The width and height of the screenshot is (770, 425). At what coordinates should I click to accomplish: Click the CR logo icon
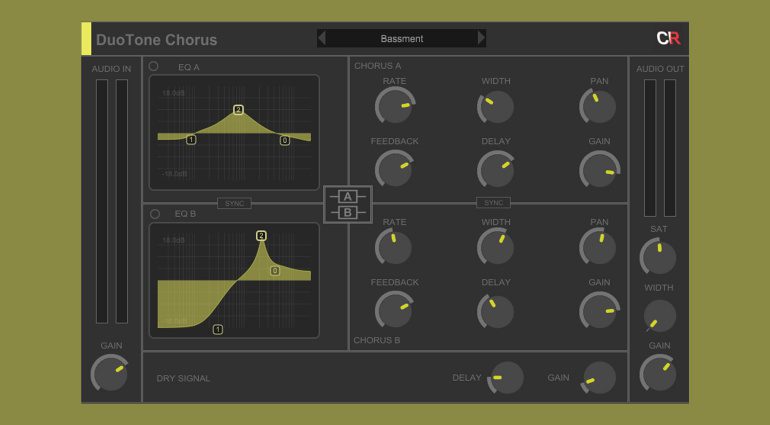click(x=667, y=39)
